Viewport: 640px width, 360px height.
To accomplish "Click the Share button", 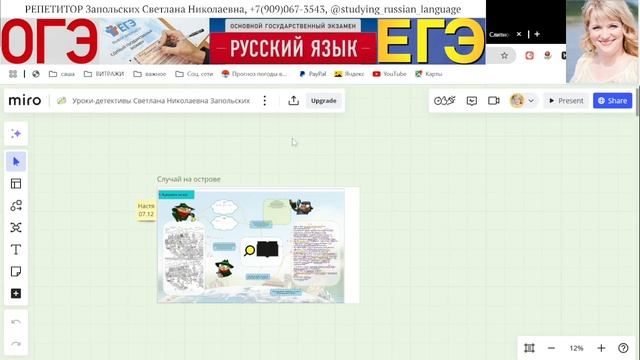I will click(613, 101).
